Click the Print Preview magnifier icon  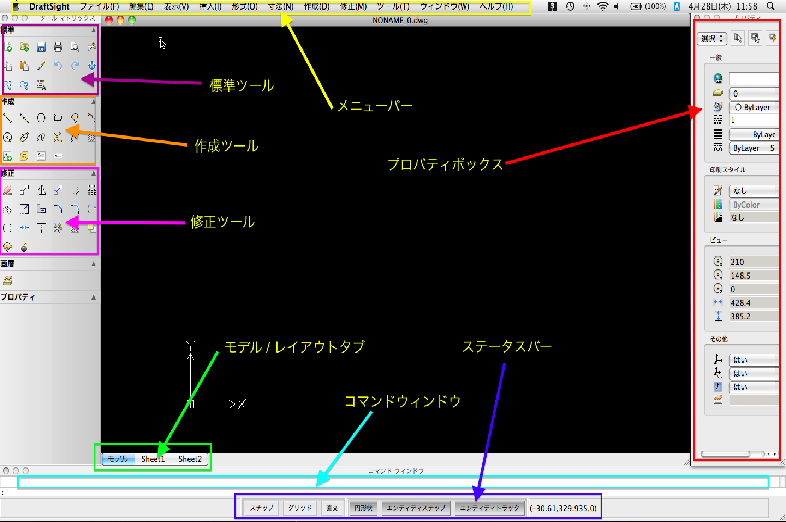tap(75, 47)
